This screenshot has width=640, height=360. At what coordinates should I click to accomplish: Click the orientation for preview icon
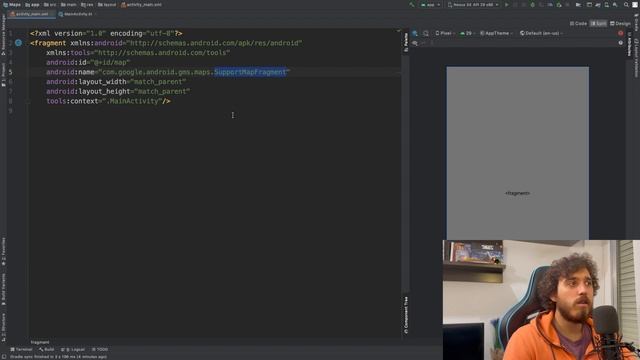[x=426, y=33]
